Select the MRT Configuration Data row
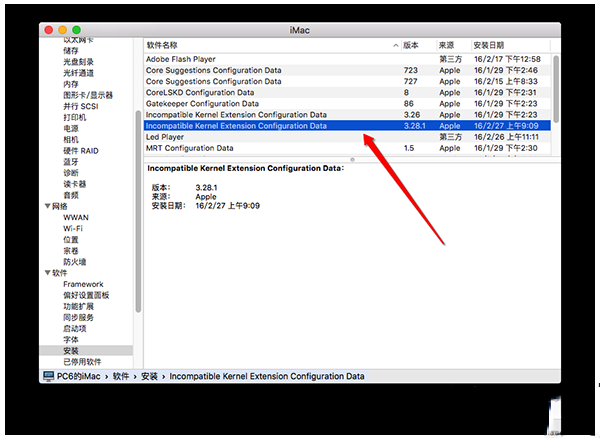600x439 pixels. click(x=347, y=148)
